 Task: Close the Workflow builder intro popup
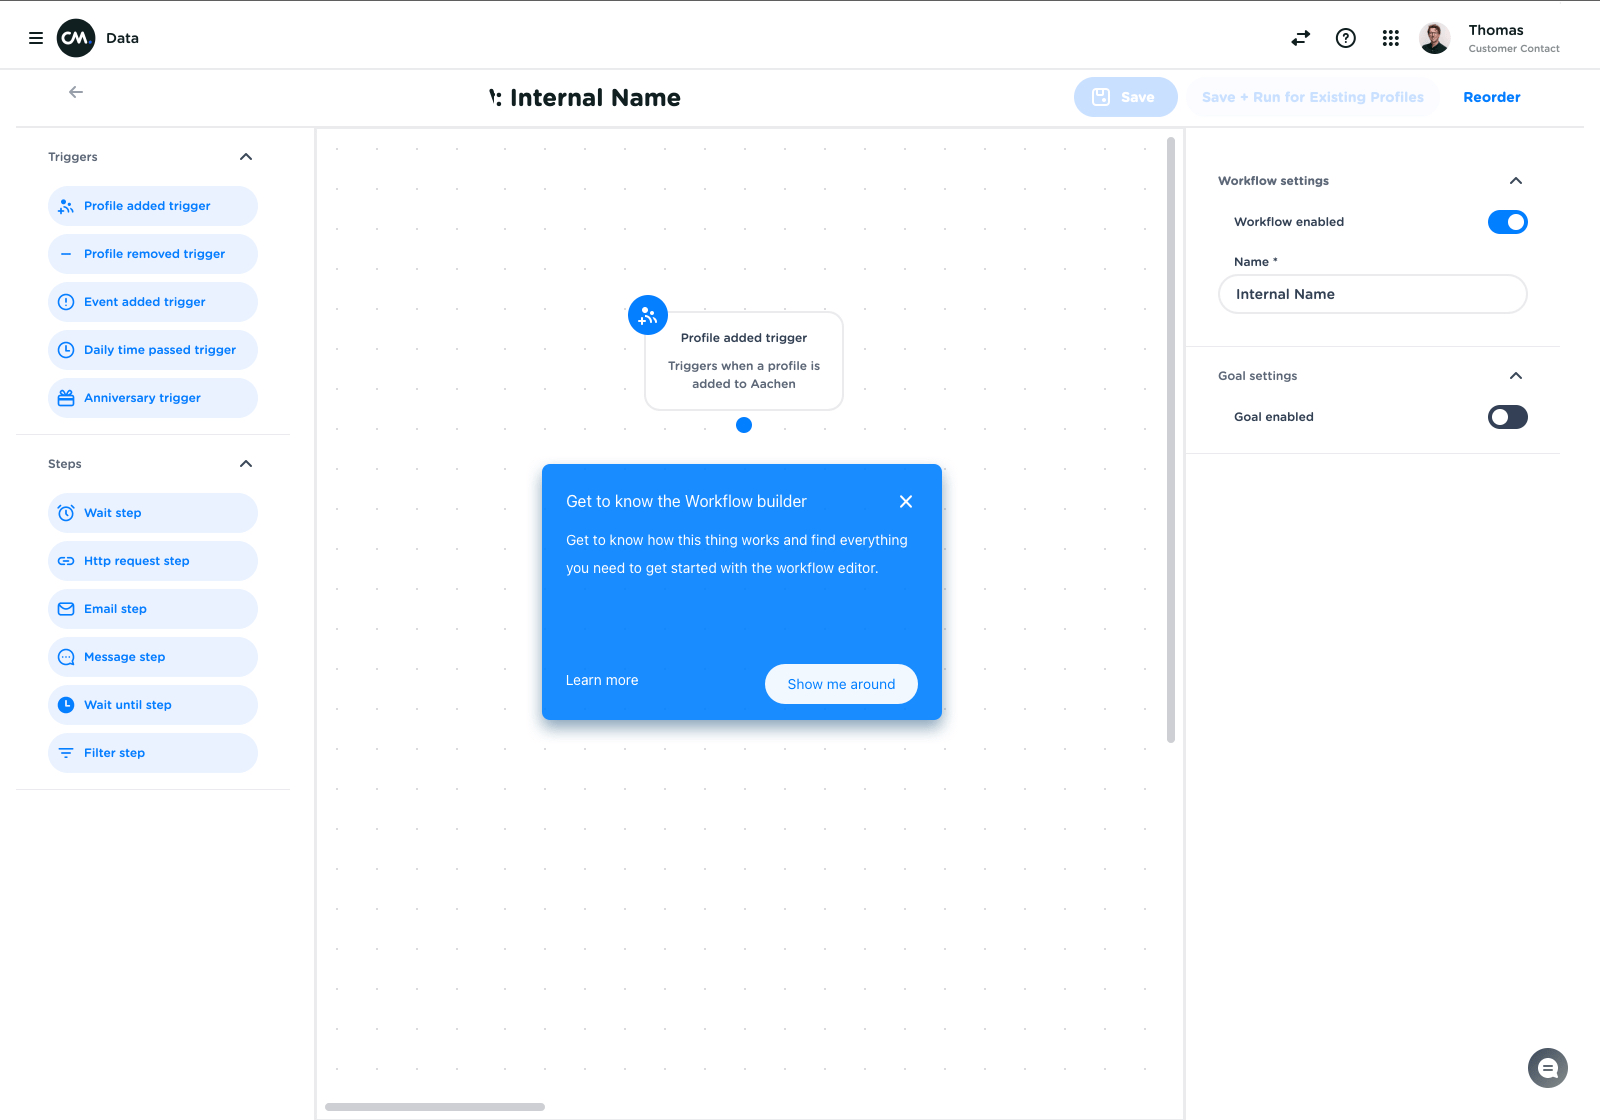[x=906, y=502]
